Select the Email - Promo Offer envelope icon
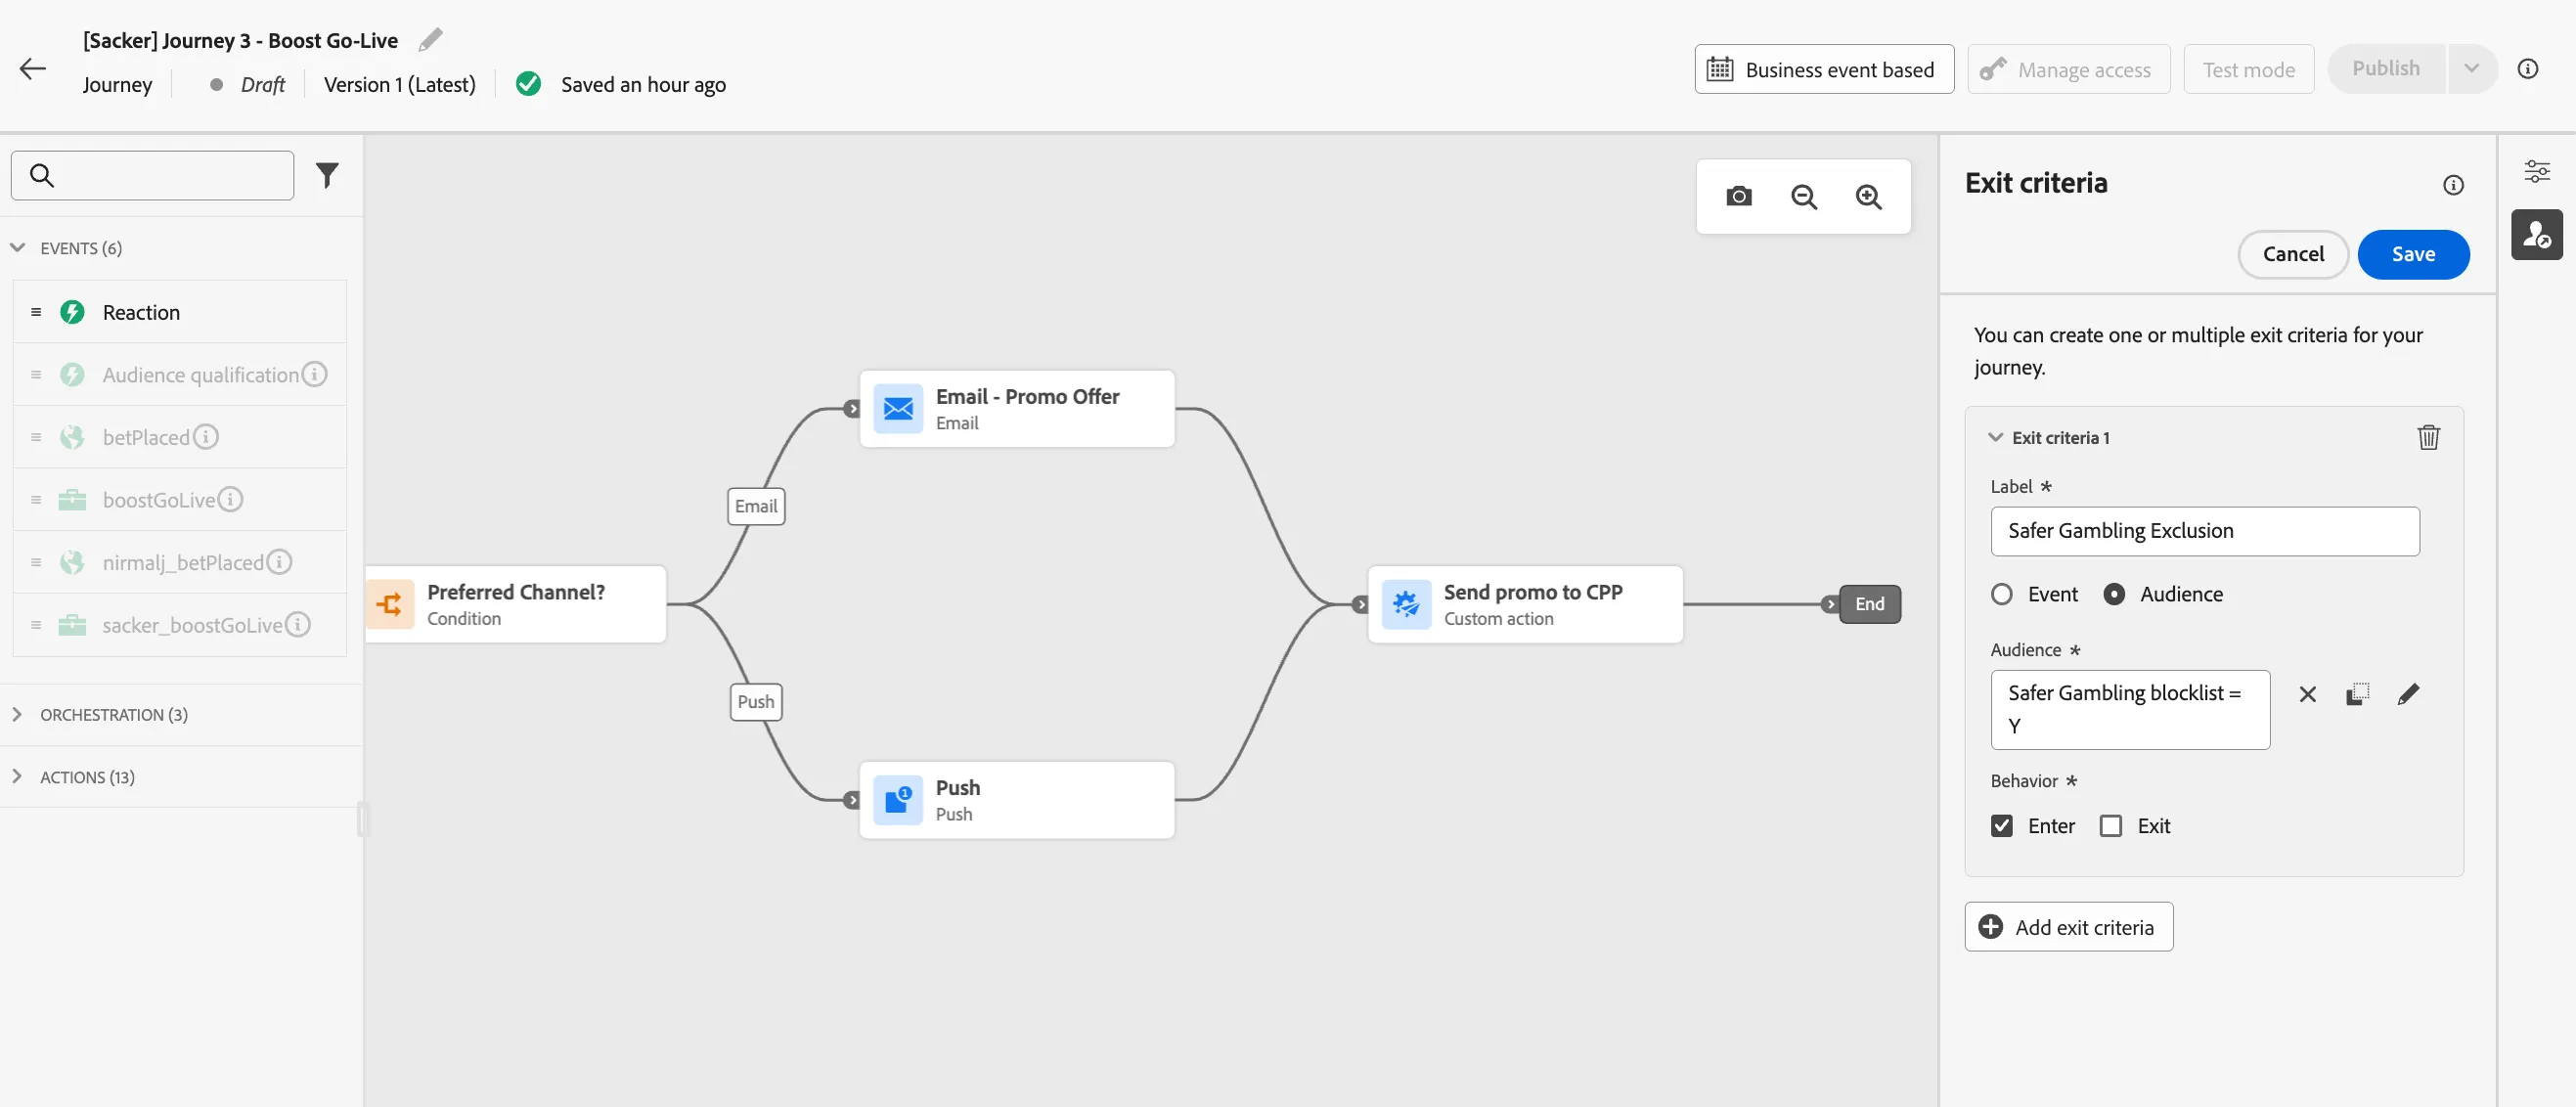 pyautogui.click(x=898, y=409)
